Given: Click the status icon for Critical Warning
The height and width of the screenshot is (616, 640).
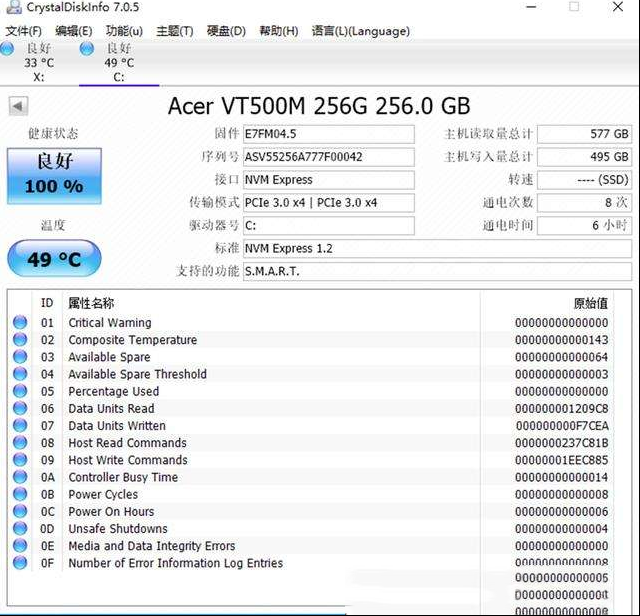Looking at the screenshot, I should (x=20, y=322).
